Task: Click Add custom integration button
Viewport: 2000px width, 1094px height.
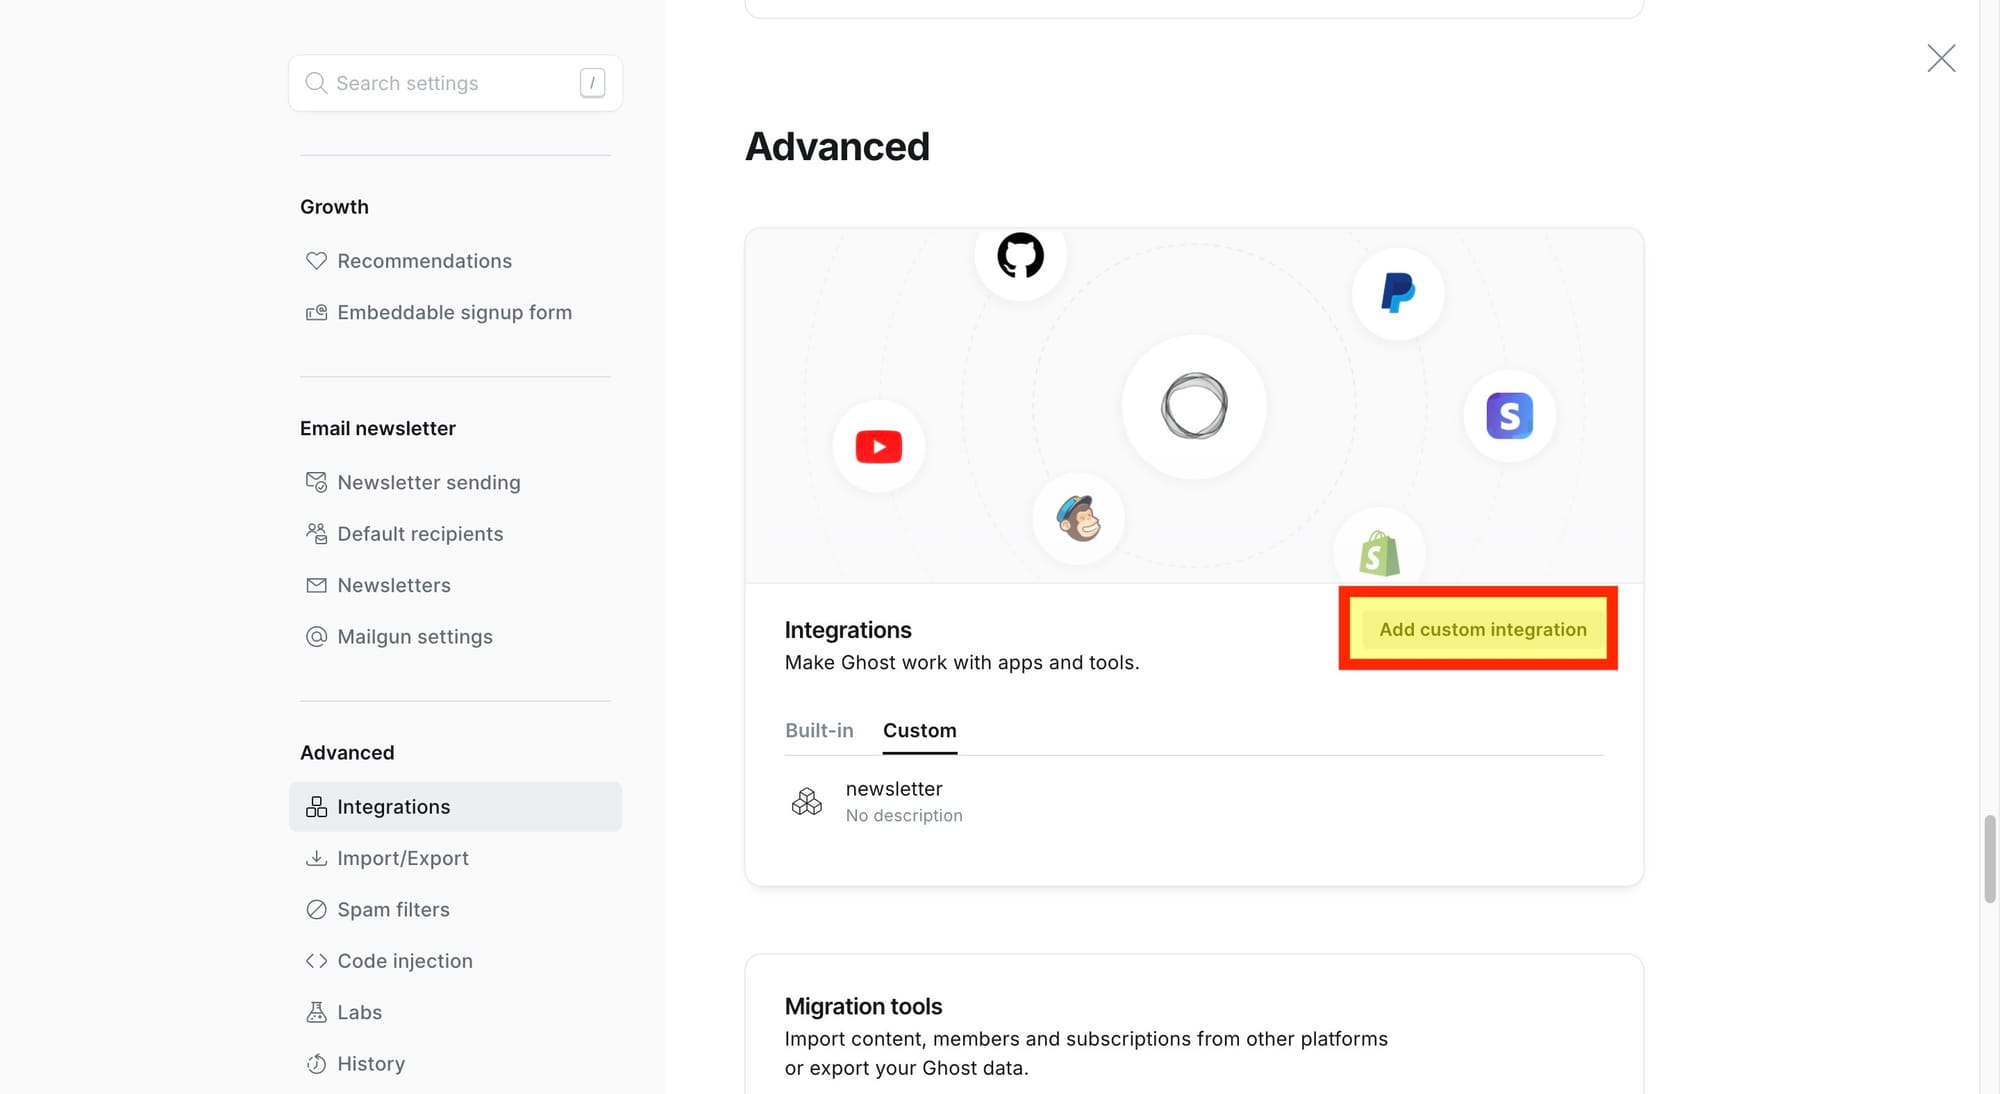Action: [x=1483, y=629]
